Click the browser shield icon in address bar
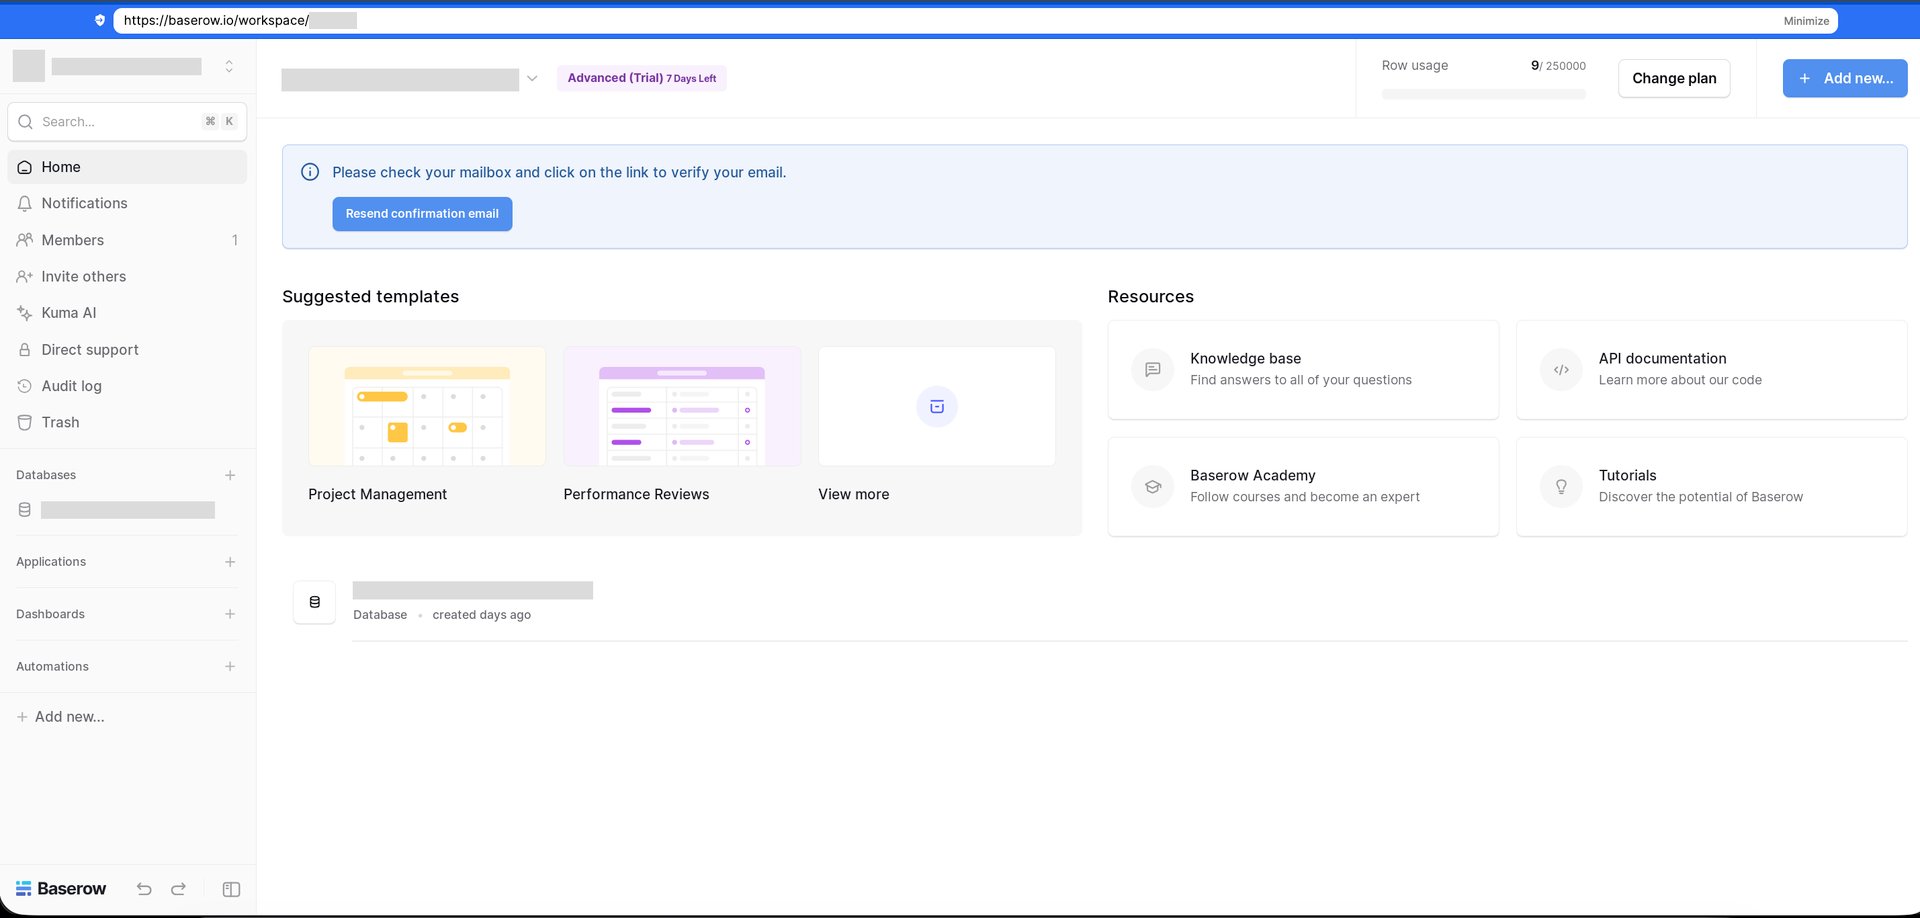This screenshot has height=918, width=1920. tap(100, 20)
